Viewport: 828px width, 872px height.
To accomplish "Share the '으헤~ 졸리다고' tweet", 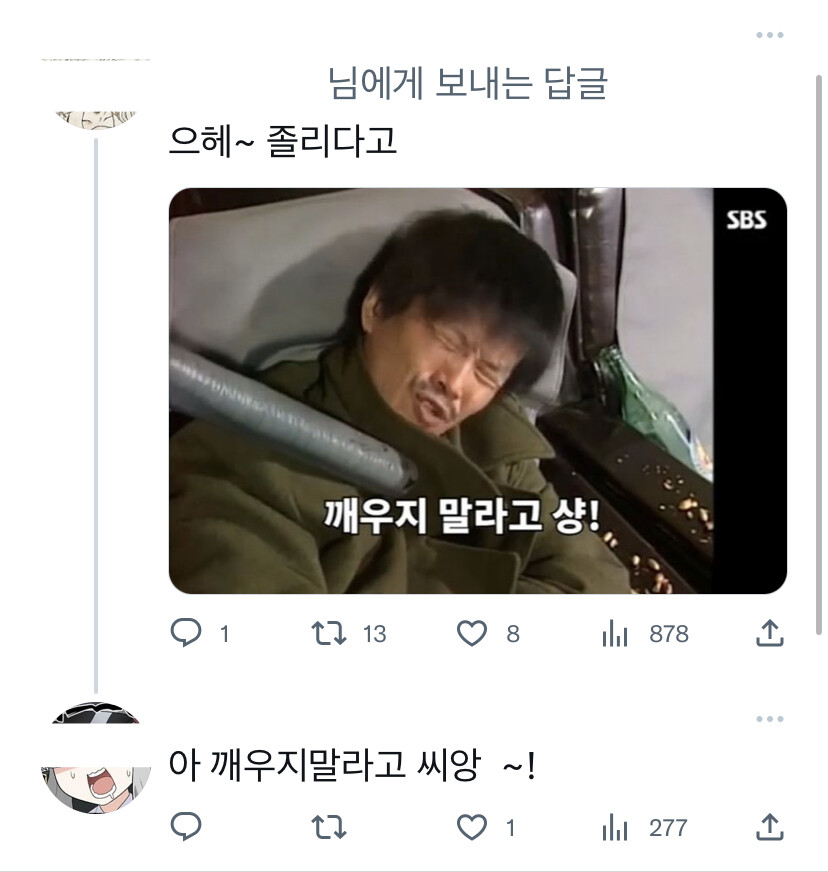I will (x=768, y=633).
